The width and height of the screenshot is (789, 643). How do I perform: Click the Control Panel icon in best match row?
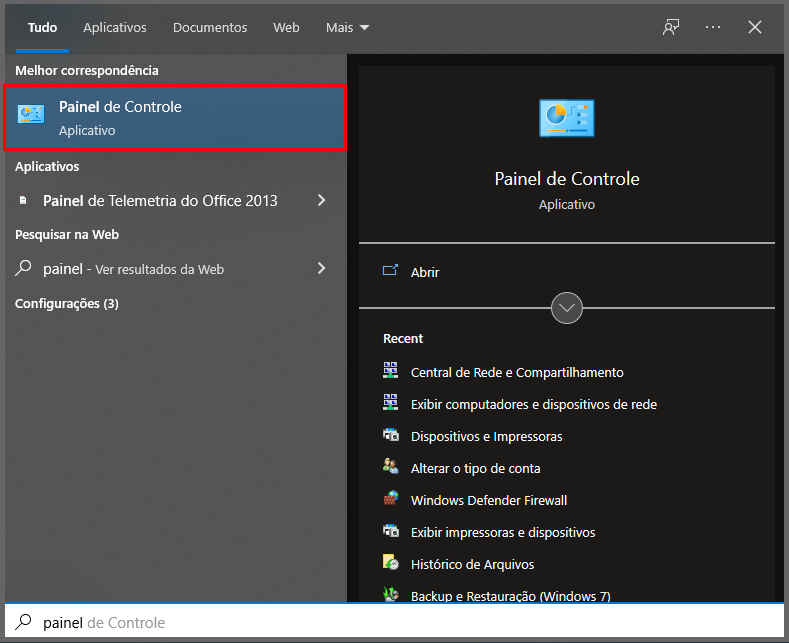tap(31, 114)
